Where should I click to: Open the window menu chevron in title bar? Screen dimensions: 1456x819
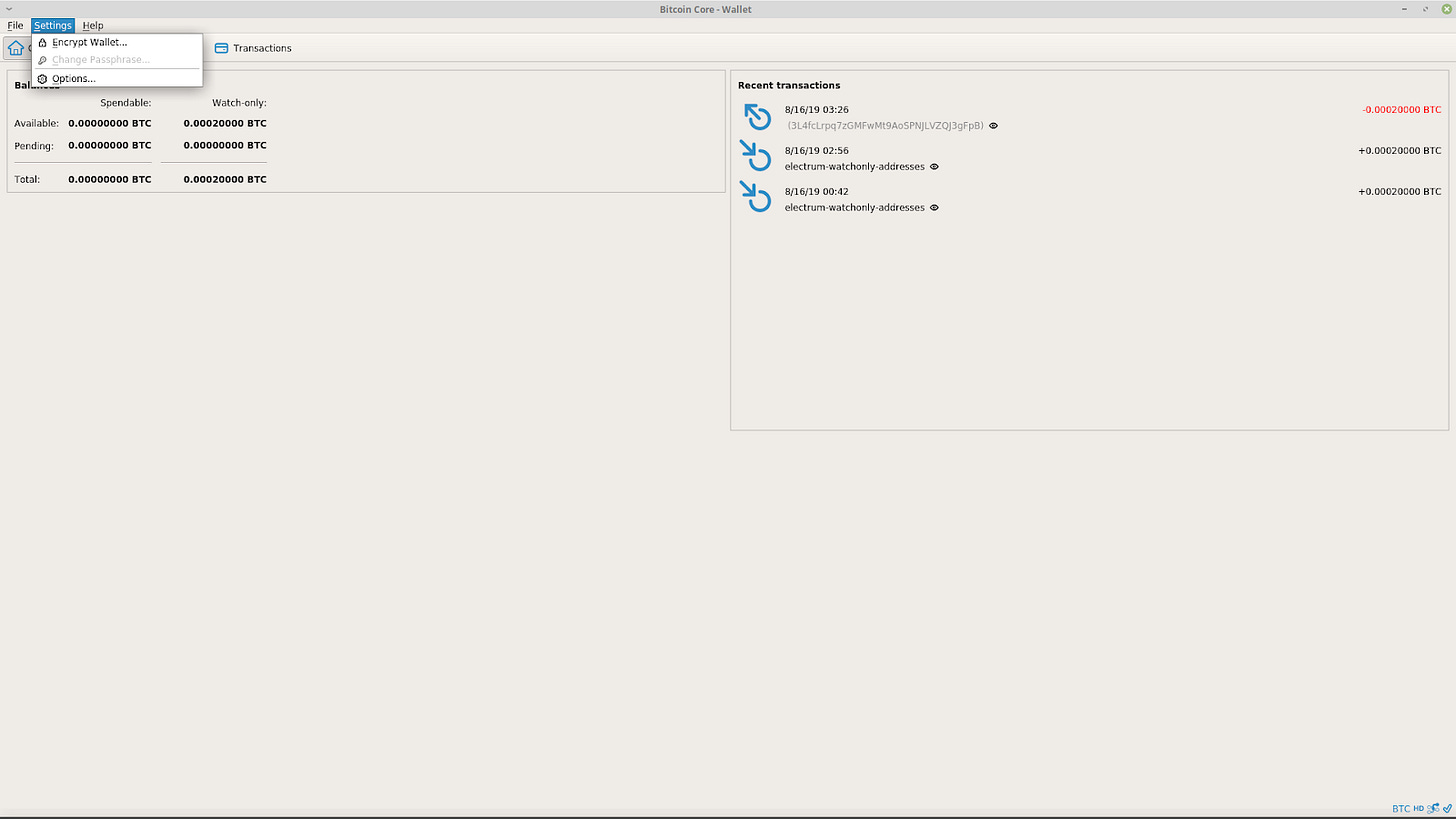[8, 9]
